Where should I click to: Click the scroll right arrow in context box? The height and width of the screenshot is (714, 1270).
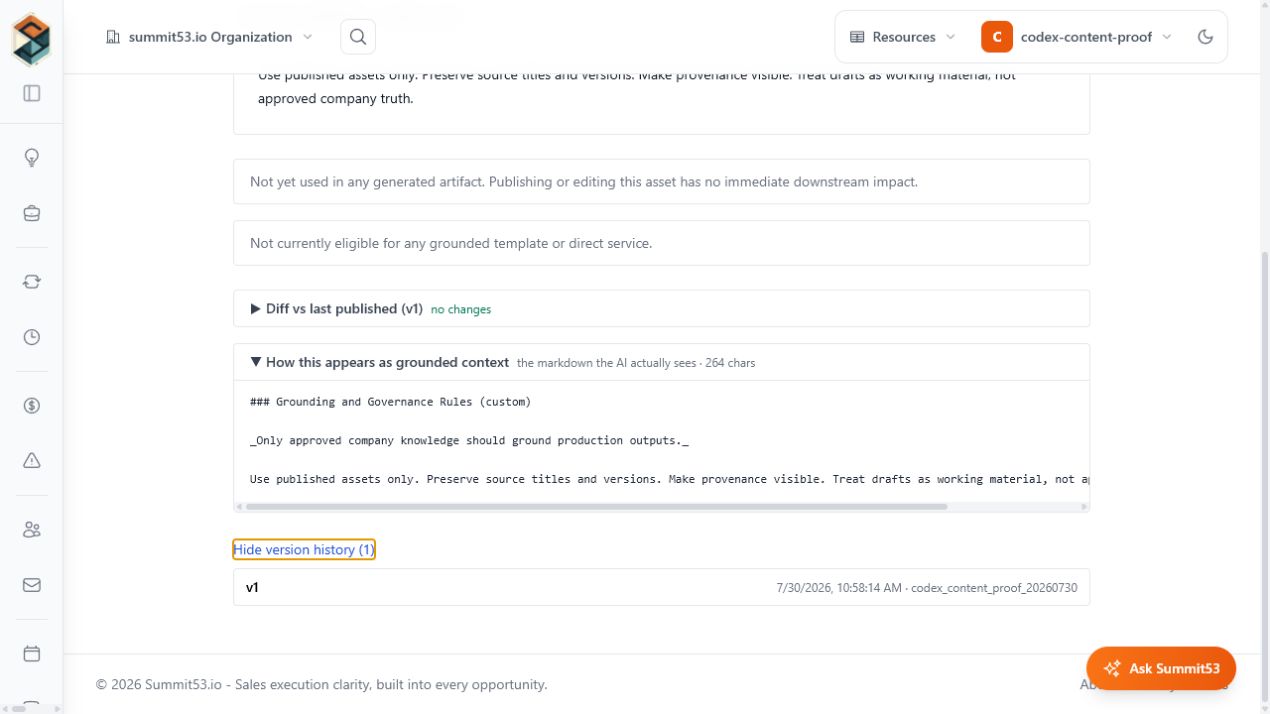tap(1084, 507)
